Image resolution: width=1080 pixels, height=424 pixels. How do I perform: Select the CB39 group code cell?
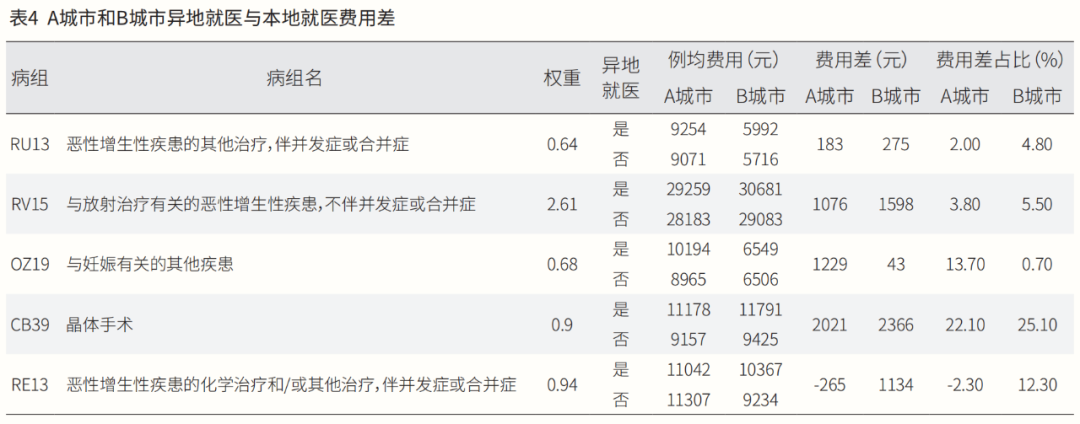30,324
